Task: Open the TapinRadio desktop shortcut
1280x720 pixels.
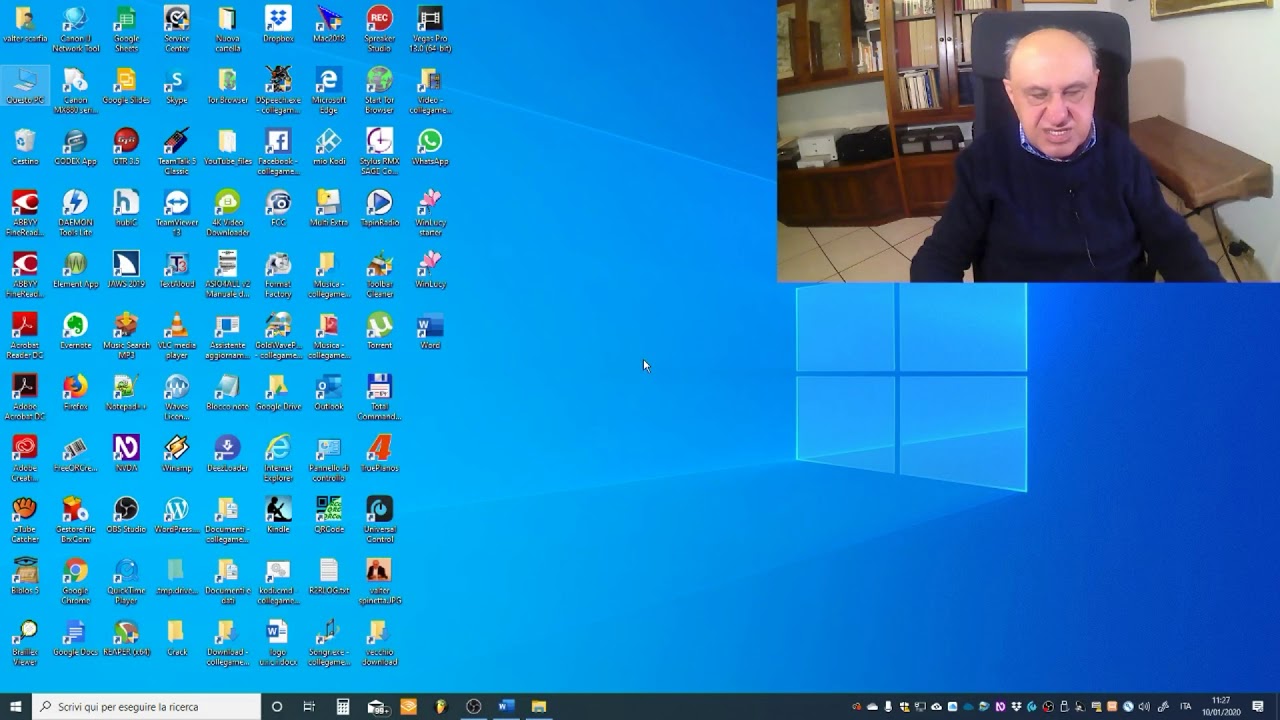Action: (x=379, y=209)
